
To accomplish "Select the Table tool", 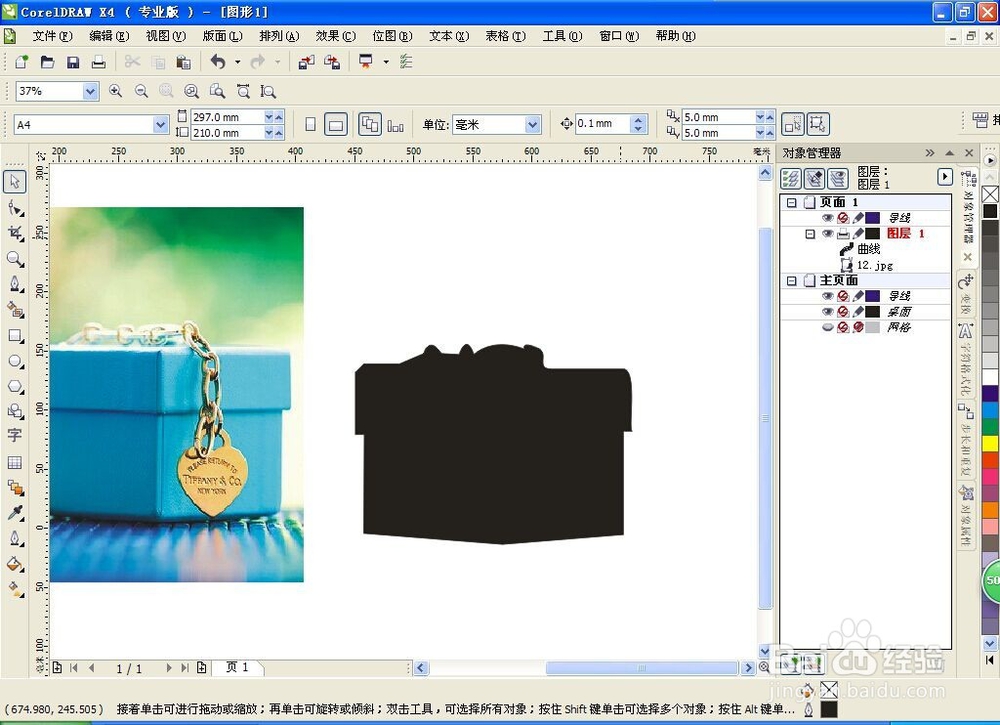I will click(x=15, y=462).
